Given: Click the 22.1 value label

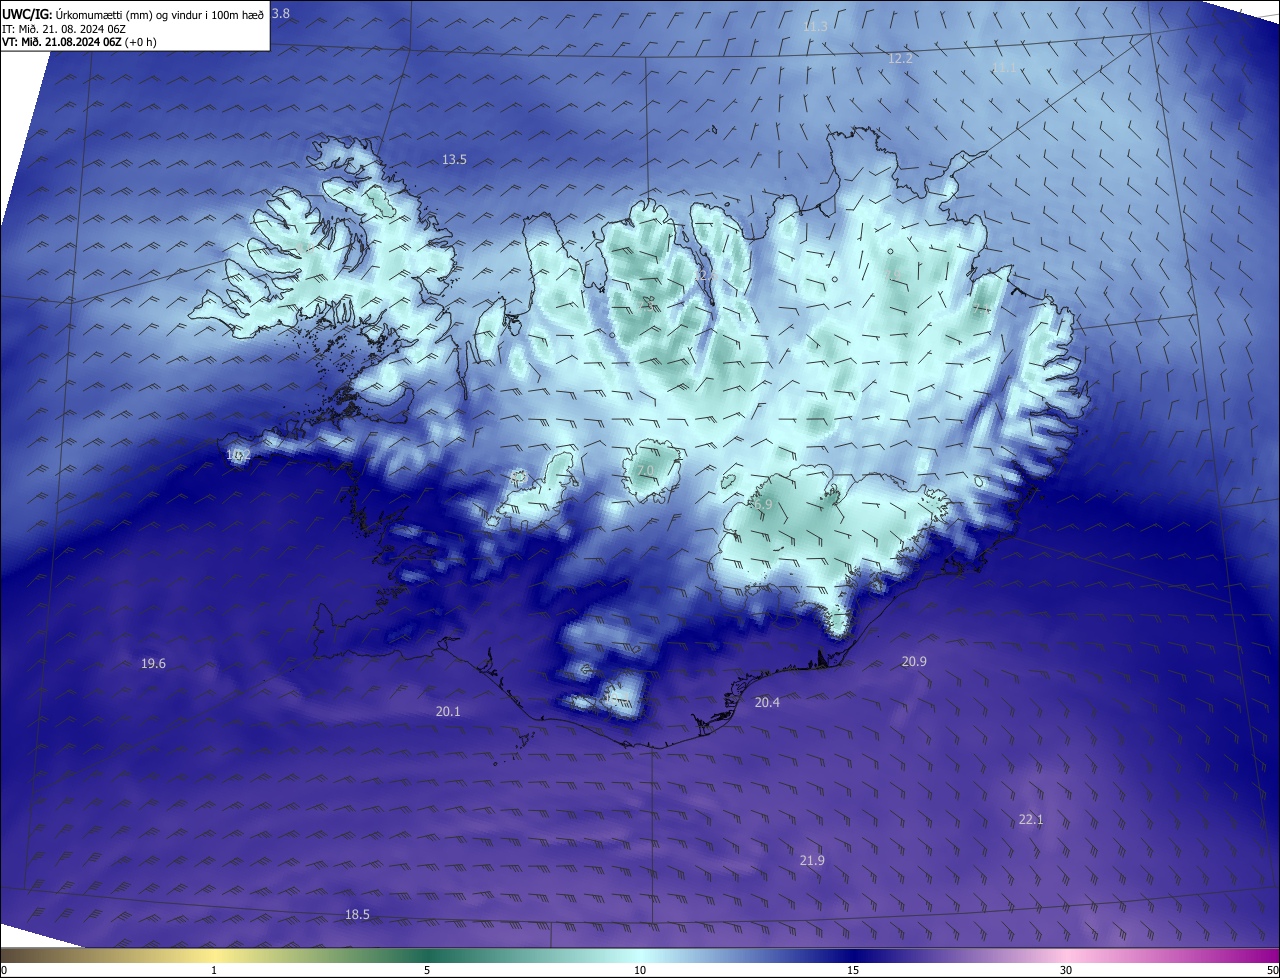Looking at the screenshot, I should tap(1031, 820).
